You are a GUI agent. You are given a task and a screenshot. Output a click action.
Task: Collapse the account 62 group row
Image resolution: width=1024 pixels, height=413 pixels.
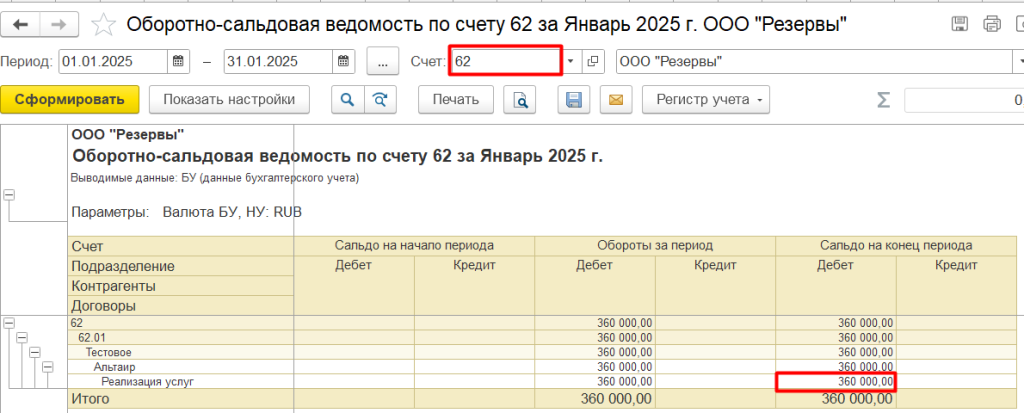click(9, 323)
